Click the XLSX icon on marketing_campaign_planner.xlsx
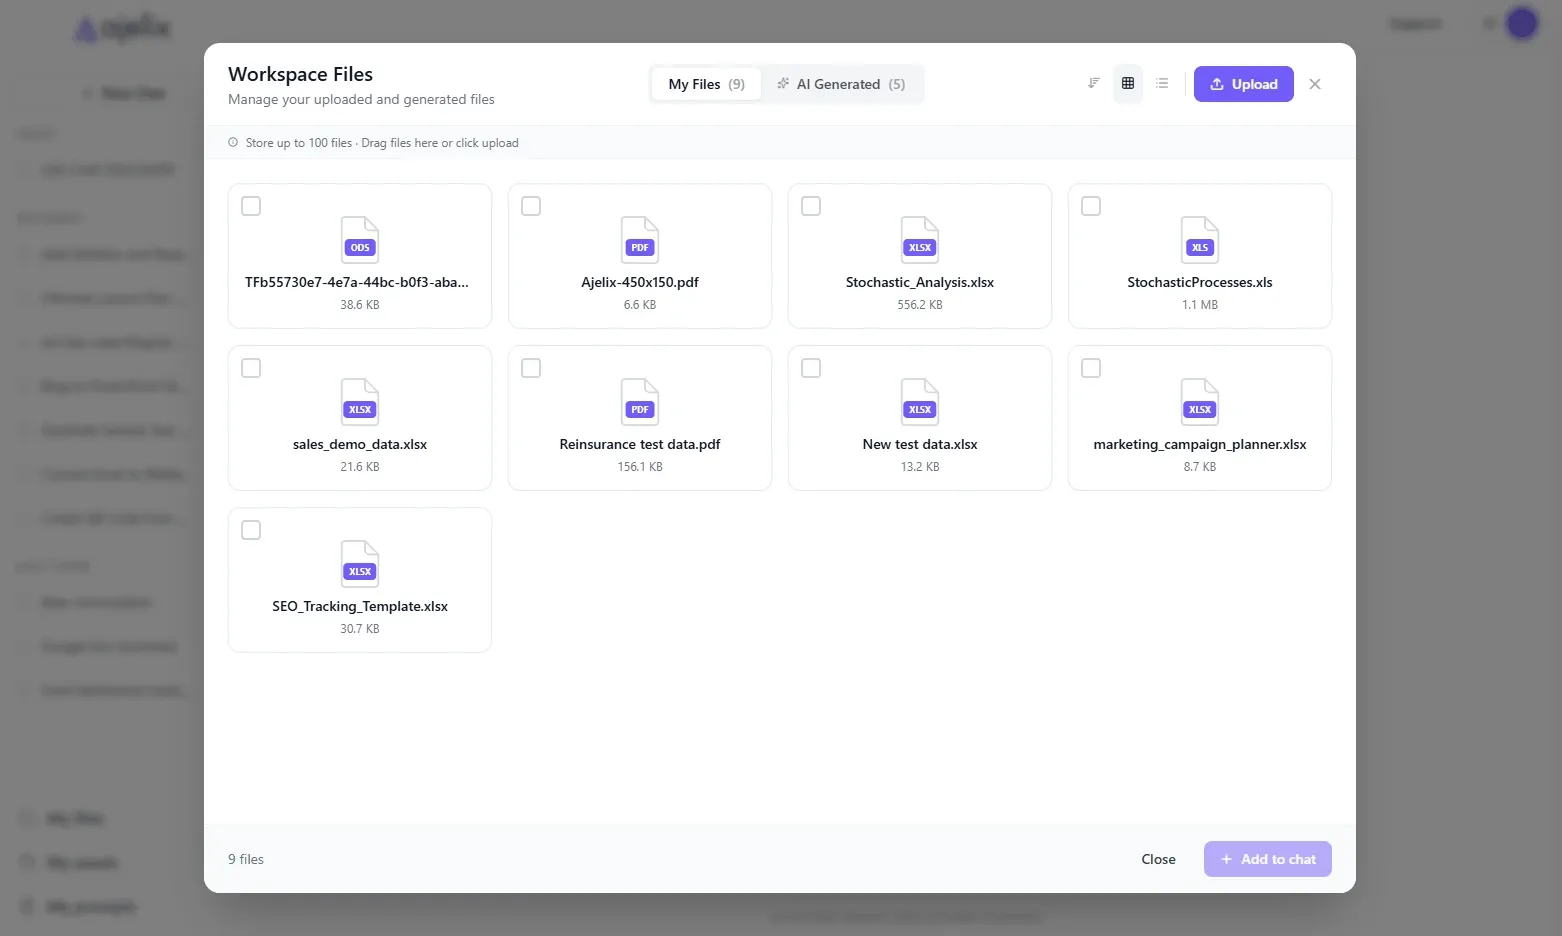 click(x=1200, y=403)
